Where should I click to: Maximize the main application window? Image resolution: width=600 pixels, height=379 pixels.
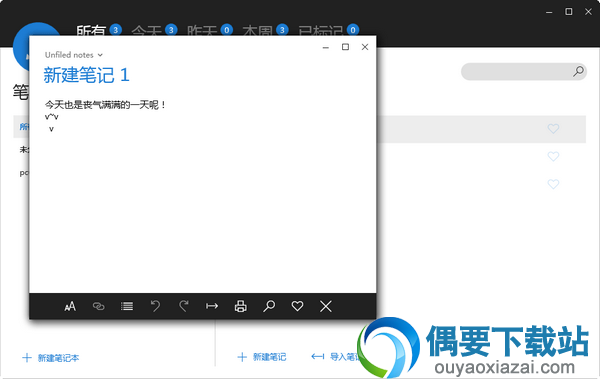[569, 11]
